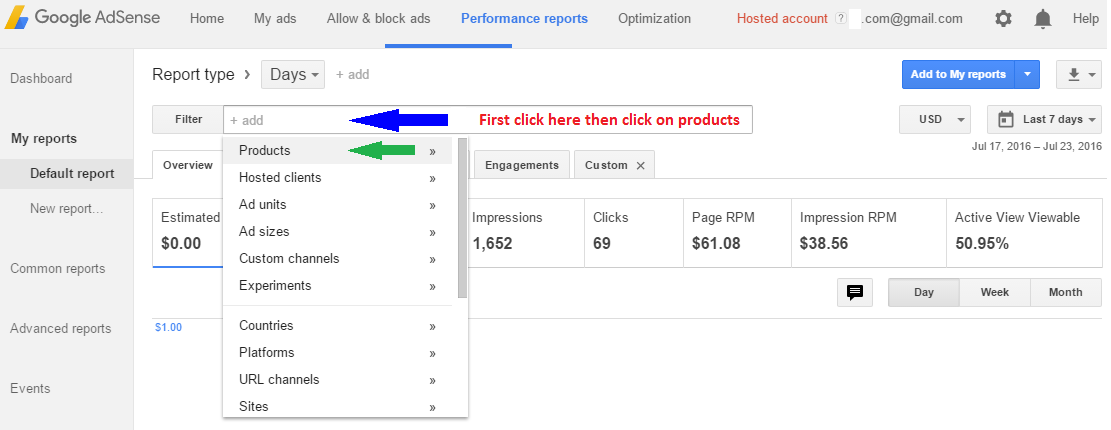This screenshot has height=430, width=1111.
Task: Open the Add to My reports dropdown arrow
Action: click(x=1027, y=74)
